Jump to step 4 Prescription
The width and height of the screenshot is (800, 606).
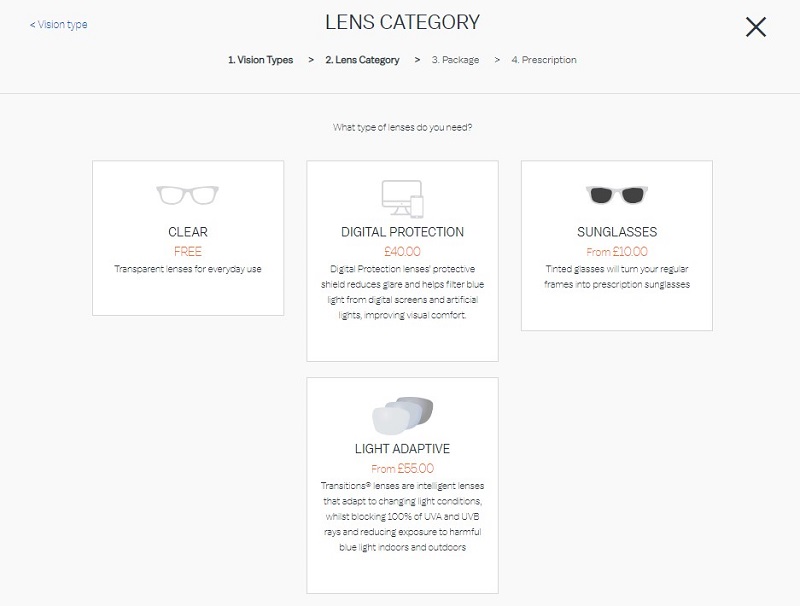544,60
